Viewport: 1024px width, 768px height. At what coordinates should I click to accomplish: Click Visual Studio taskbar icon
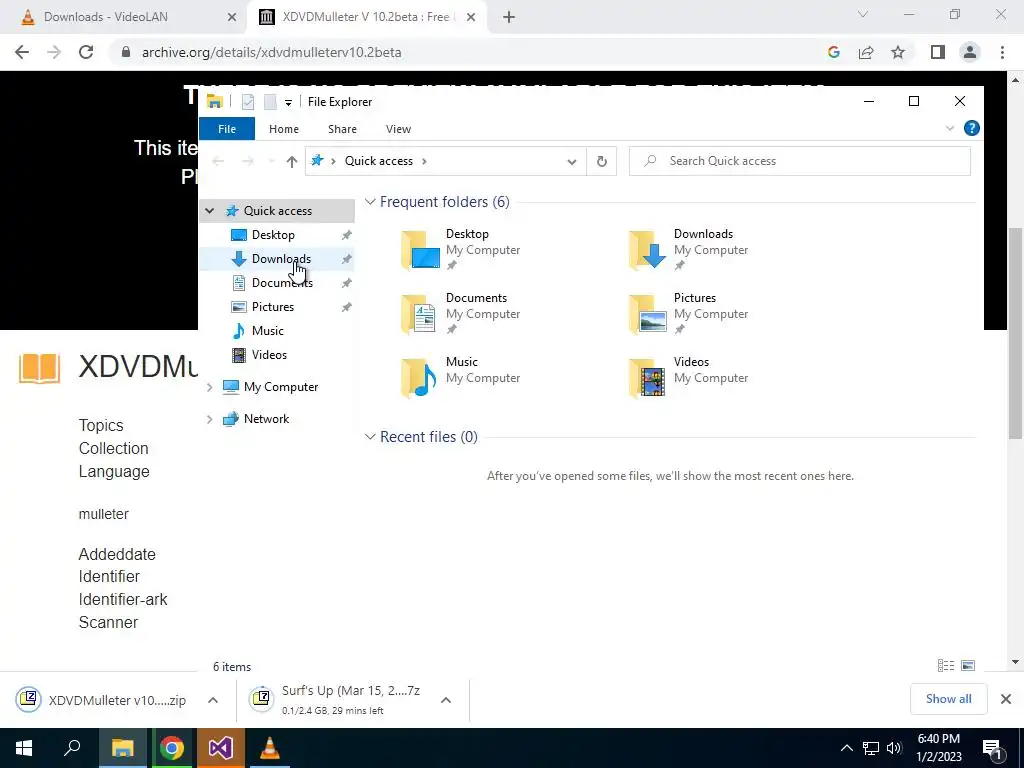pyautogui.click(x=221, y=748)
